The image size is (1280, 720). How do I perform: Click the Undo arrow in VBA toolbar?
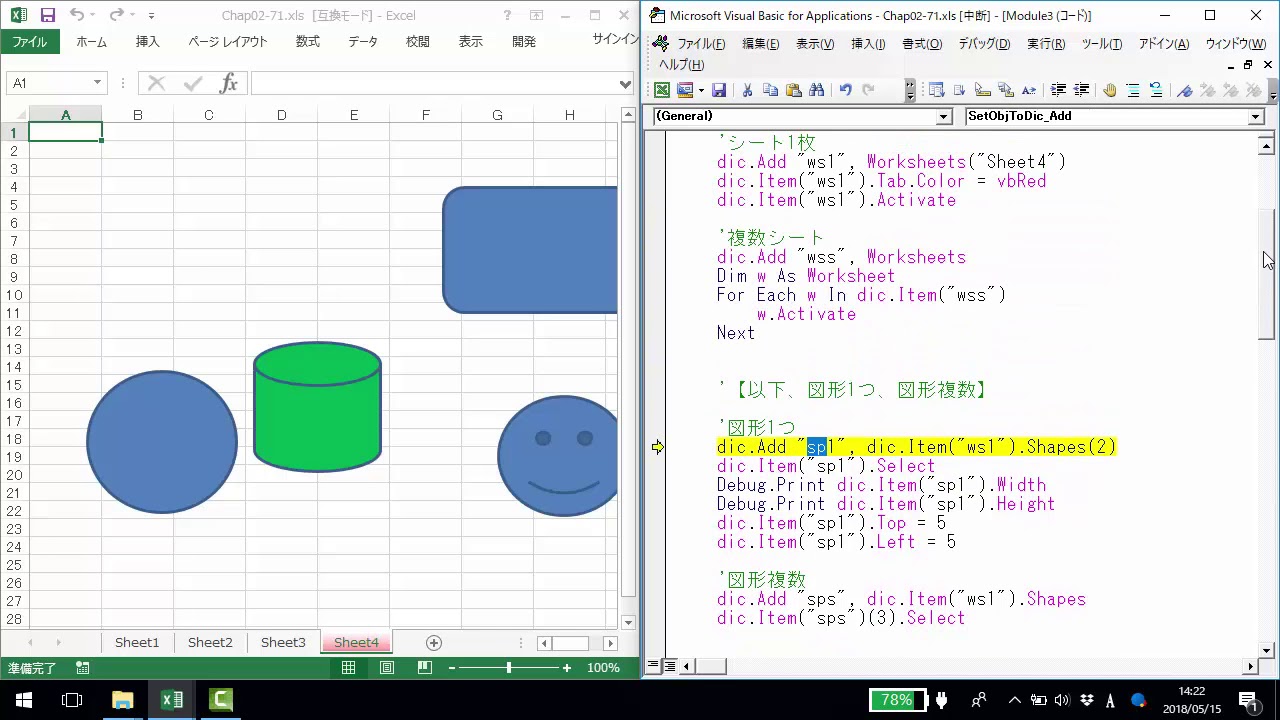pyautogui.click(x=845, y=90)
